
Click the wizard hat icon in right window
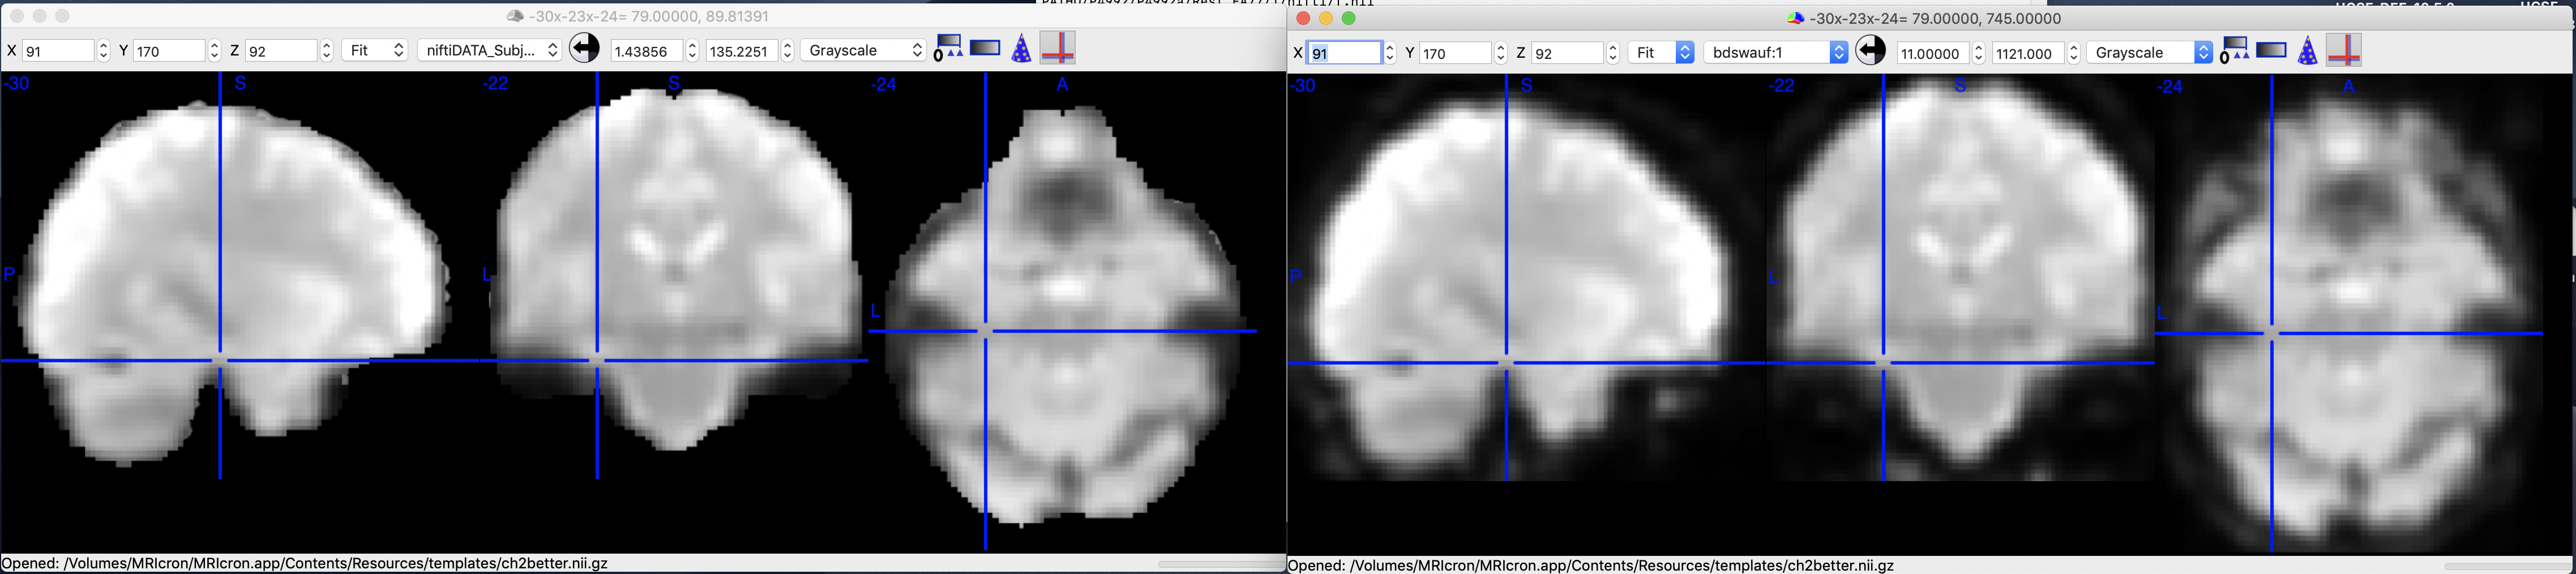2306,51
